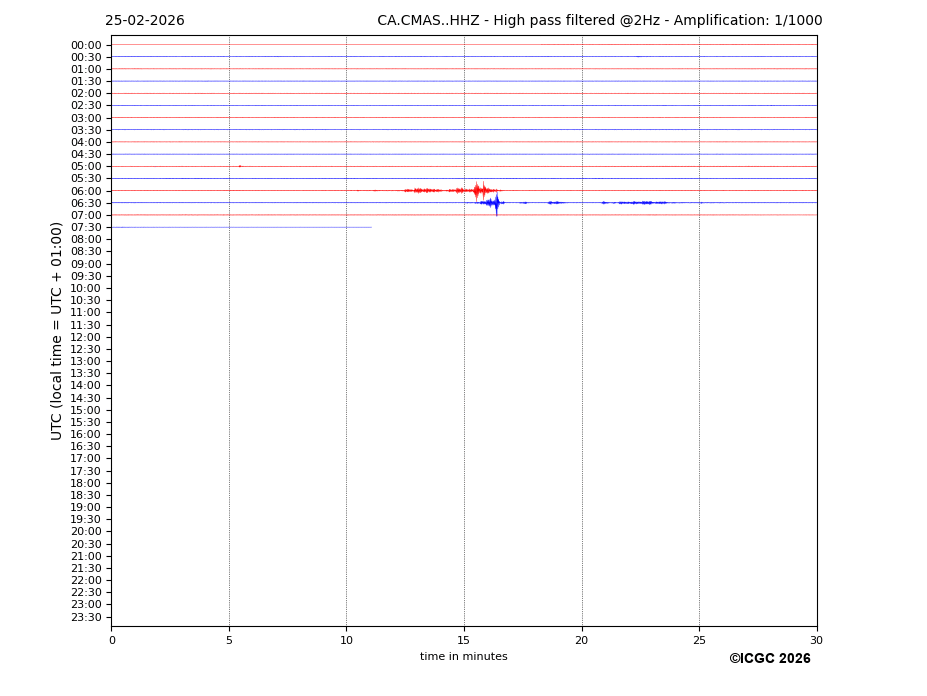The height and width of the screenshot is (696, 927).
Task: Click the 23:30 time label
Action: 86,617
